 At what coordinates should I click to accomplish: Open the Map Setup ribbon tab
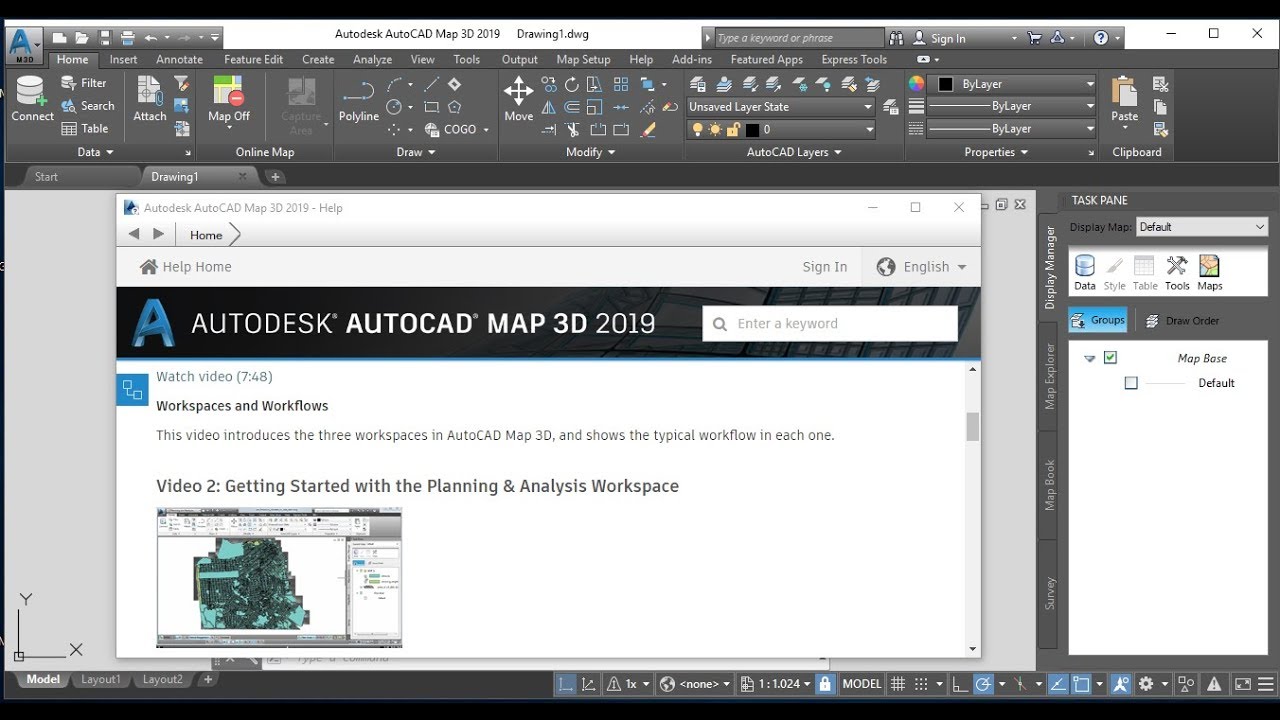pyautogui.click(x=583, y=59)
